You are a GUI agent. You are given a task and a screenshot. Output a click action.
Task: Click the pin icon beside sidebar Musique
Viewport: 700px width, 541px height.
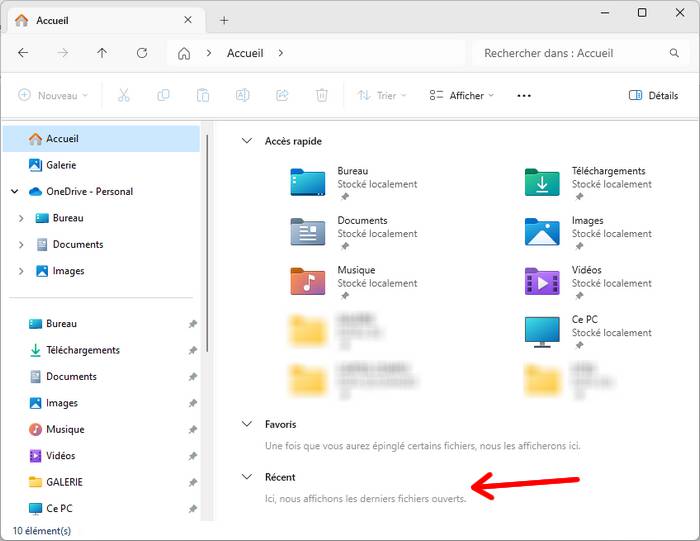[x=192, y=430]
